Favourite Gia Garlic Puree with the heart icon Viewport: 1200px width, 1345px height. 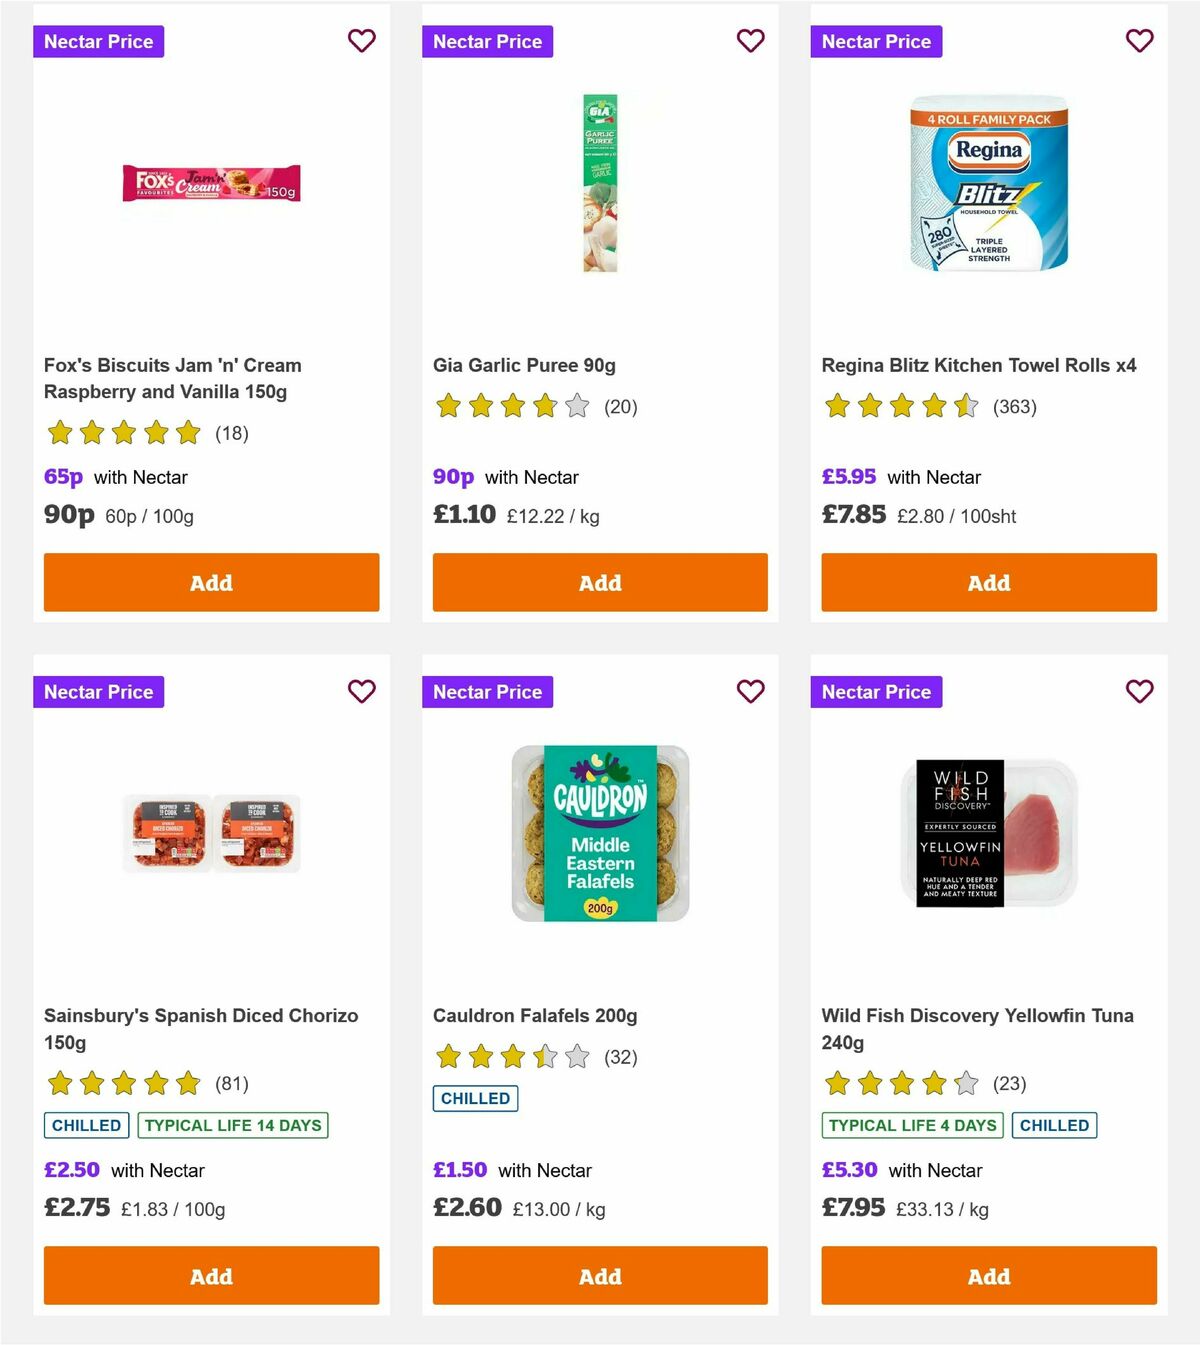750,41
